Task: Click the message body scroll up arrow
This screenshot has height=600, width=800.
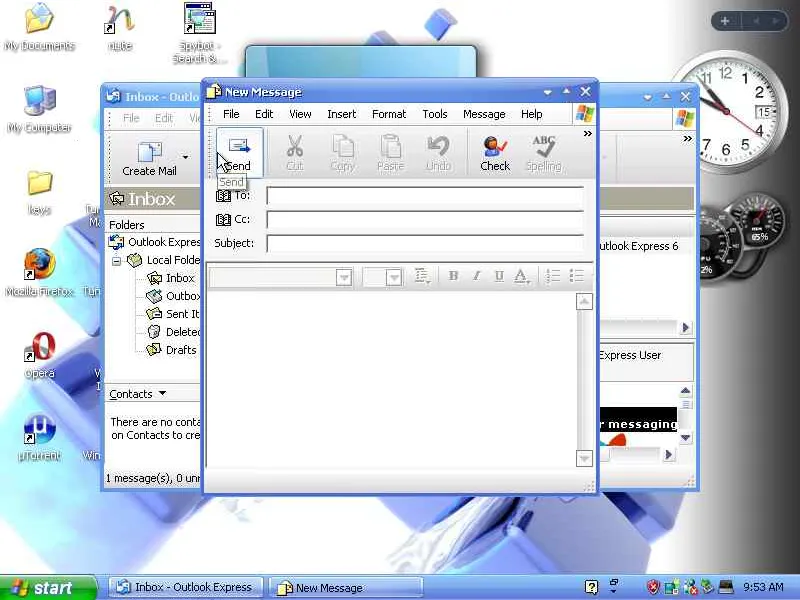Action: [584, 302]
